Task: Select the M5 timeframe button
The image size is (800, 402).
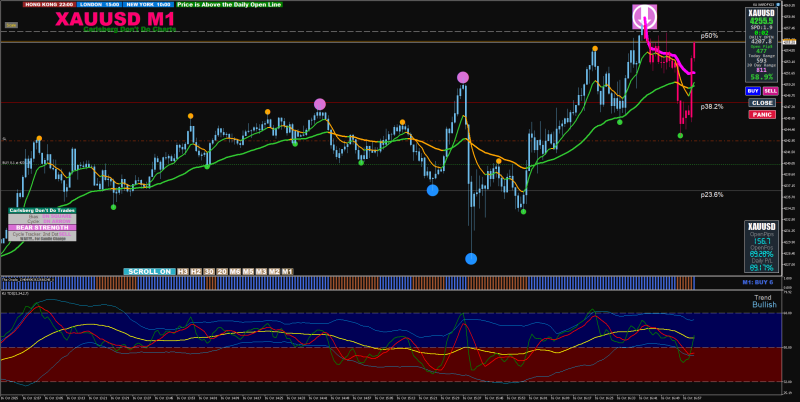Action: 248,271
